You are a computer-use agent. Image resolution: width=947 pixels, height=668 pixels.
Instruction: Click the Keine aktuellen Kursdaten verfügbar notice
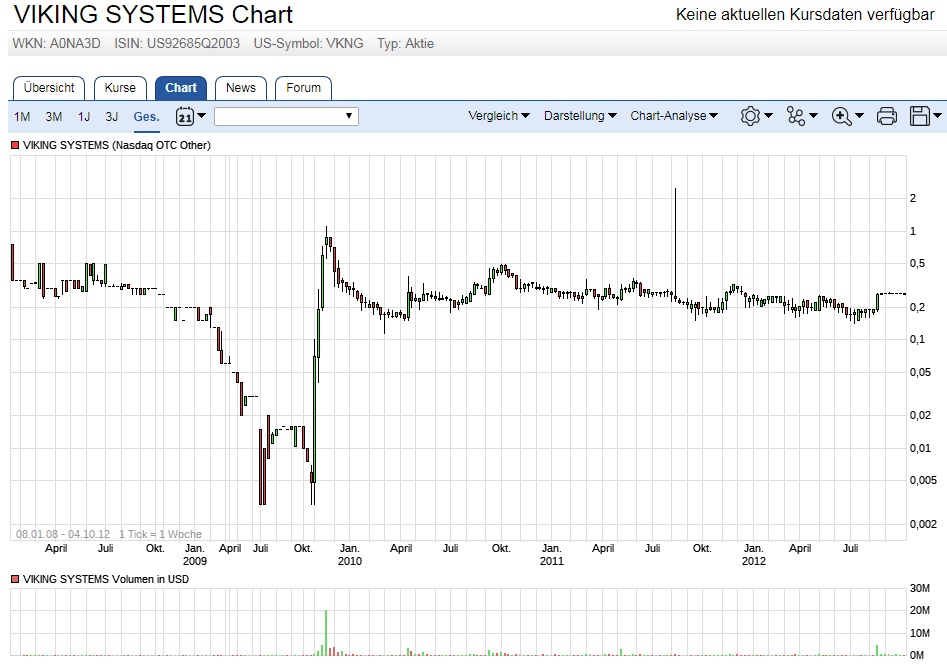pos(805,14)
